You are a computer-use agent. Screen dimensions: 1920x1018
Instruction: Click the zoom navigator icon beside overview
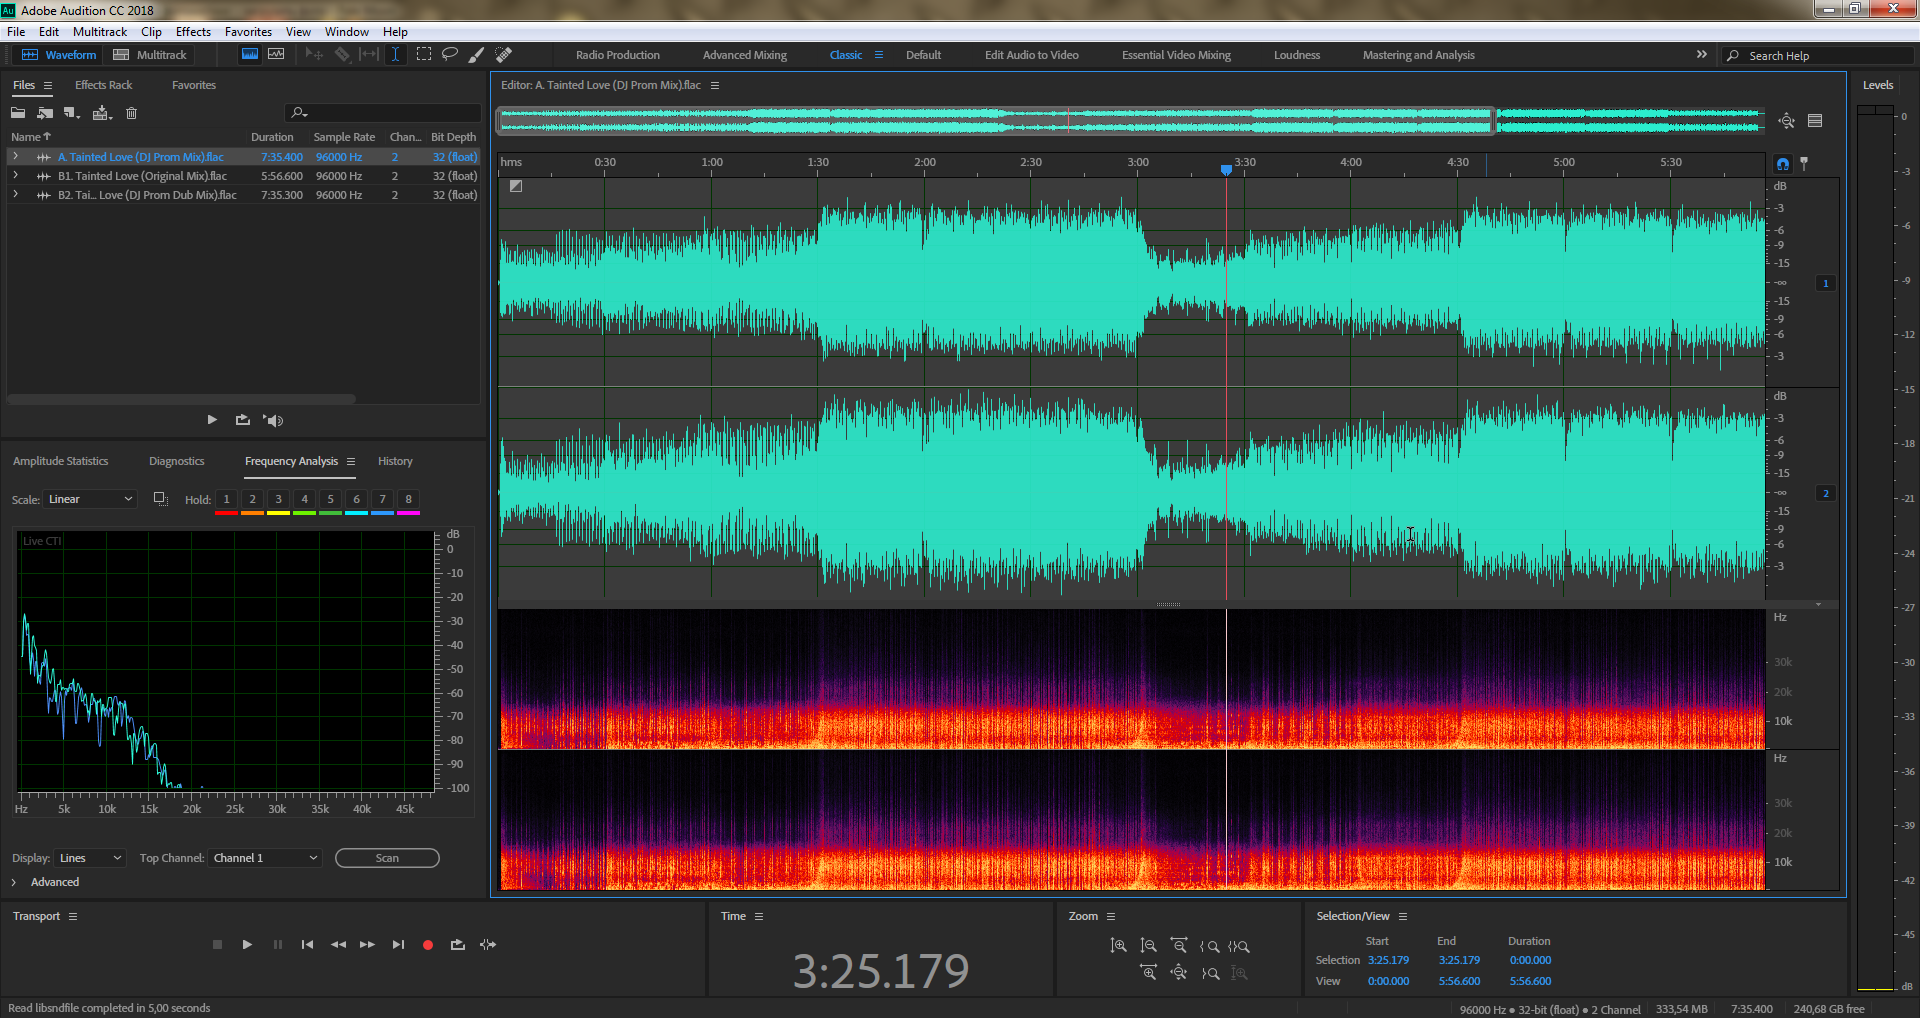(x=1786, y=121)
